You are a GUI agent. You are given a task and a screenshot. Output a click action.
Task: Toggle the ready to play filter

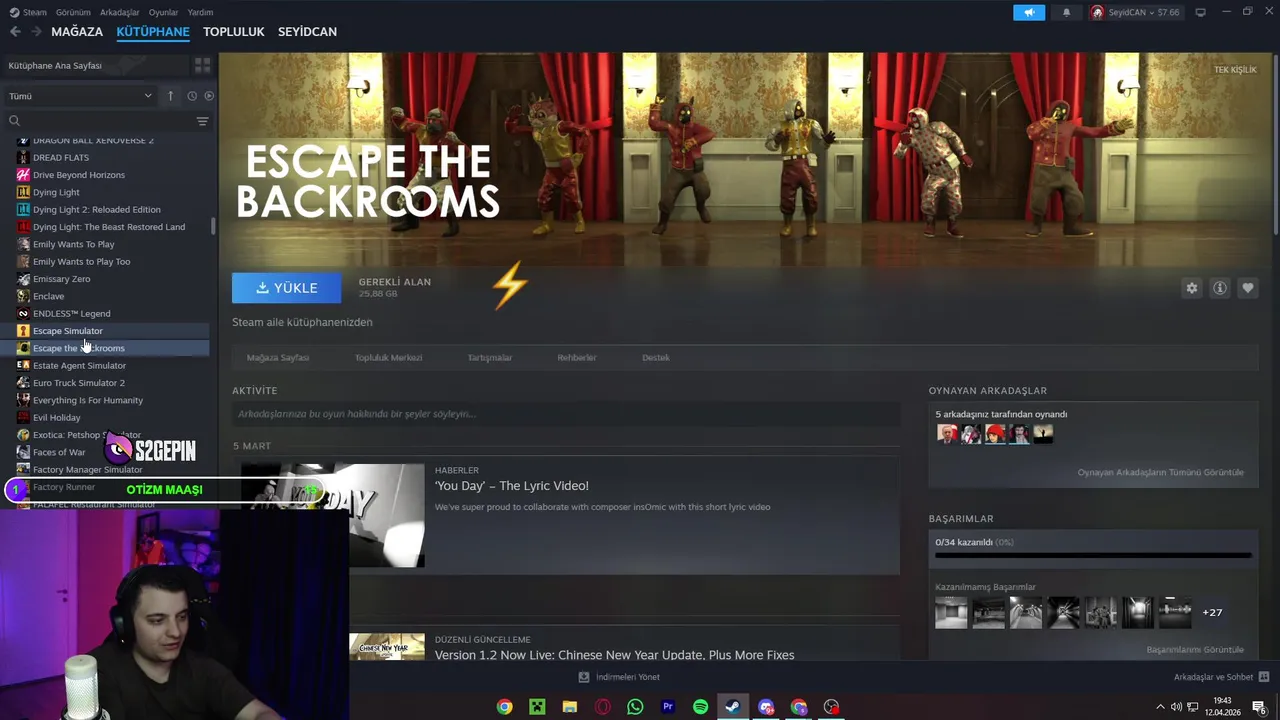coord(209,96)
